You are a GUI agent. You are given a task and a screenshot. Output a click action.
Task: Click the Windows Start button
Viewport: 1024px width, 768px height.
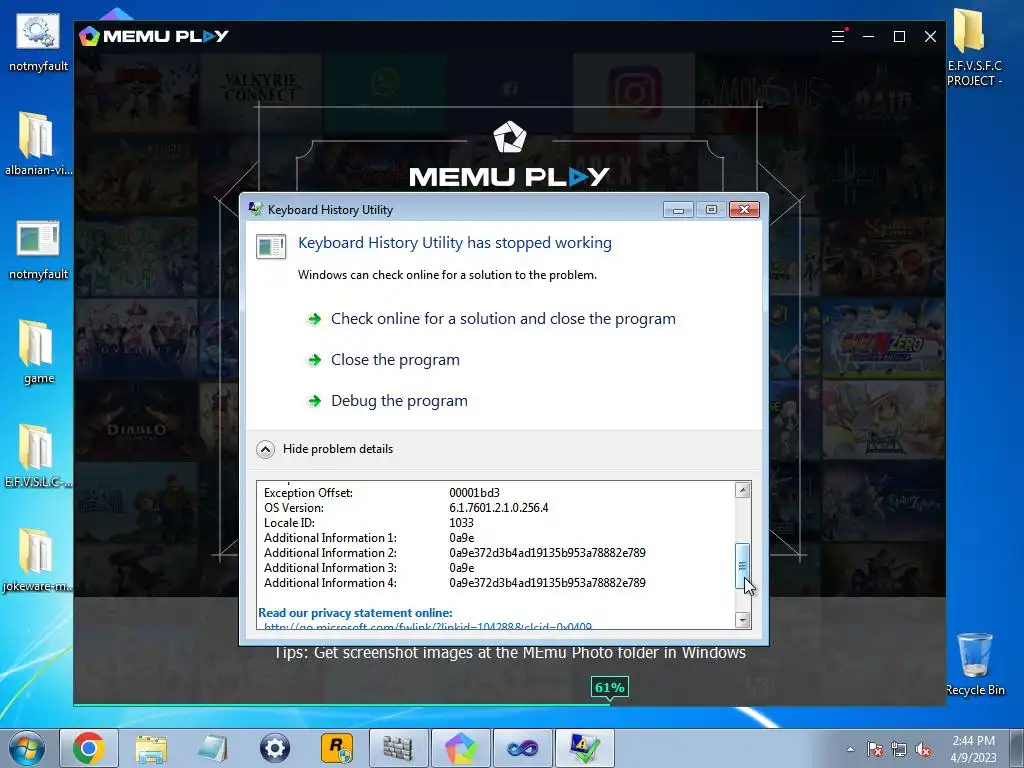coord(27,748)
